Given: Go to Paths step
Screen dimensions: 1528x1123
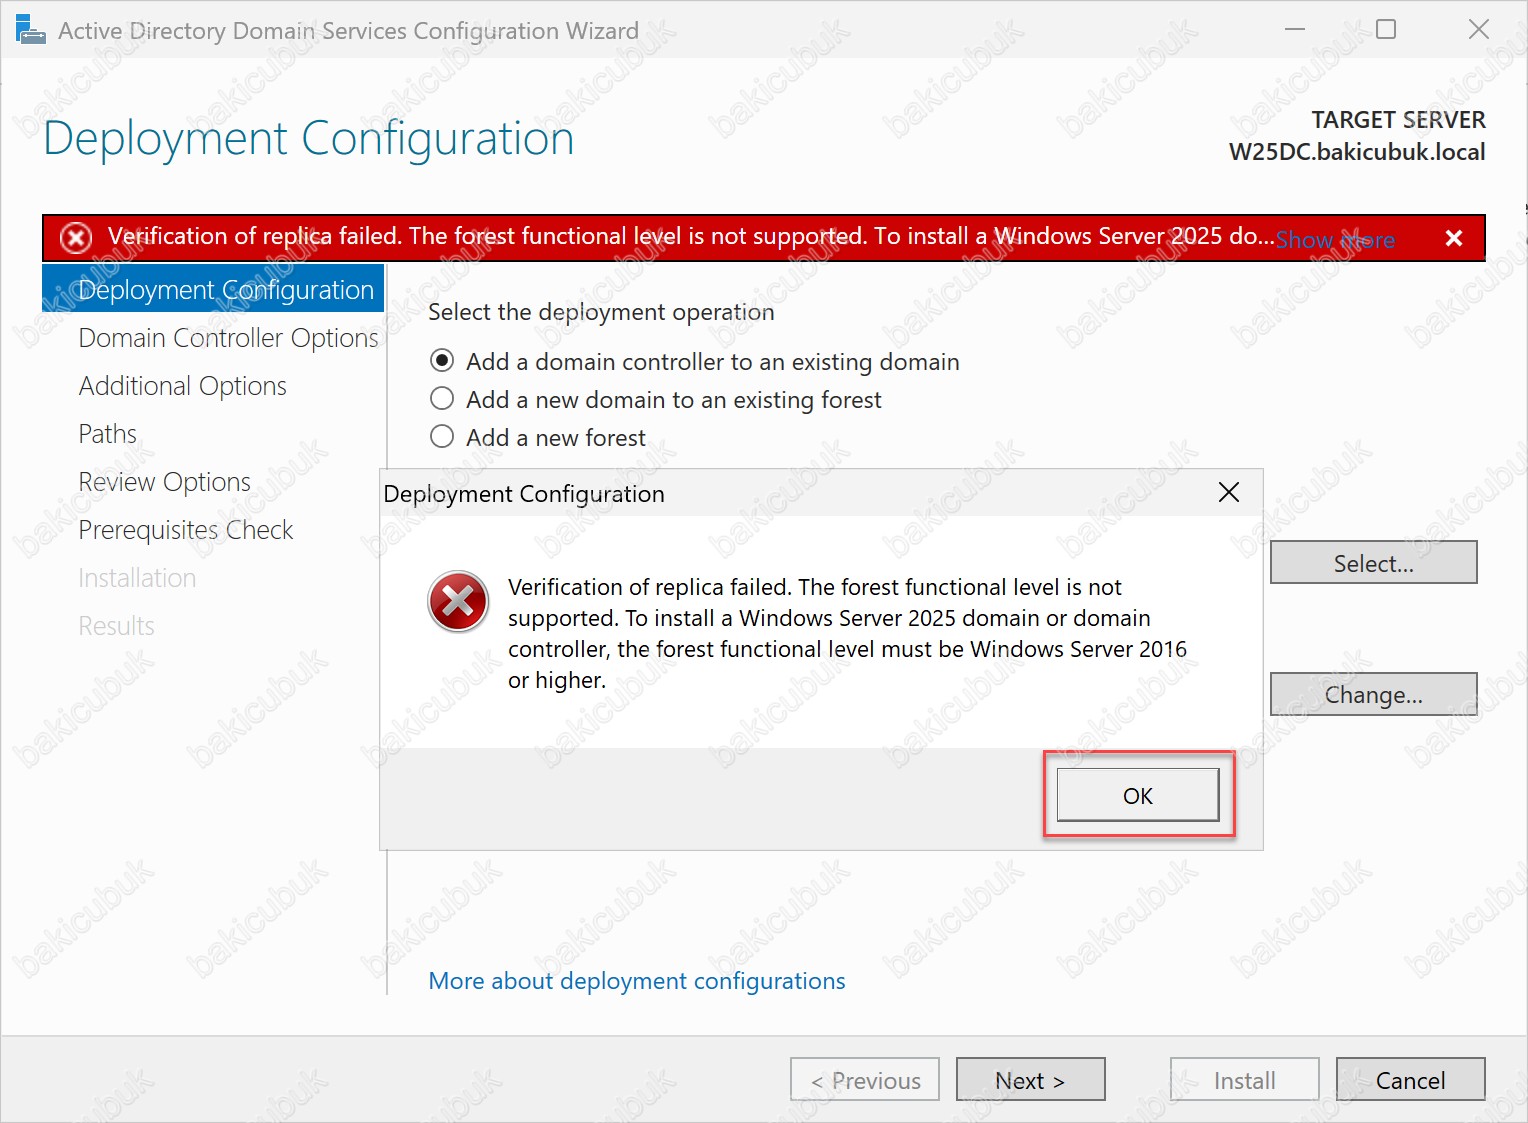Looking at the screenshot, I should click(x=108, y=434).
